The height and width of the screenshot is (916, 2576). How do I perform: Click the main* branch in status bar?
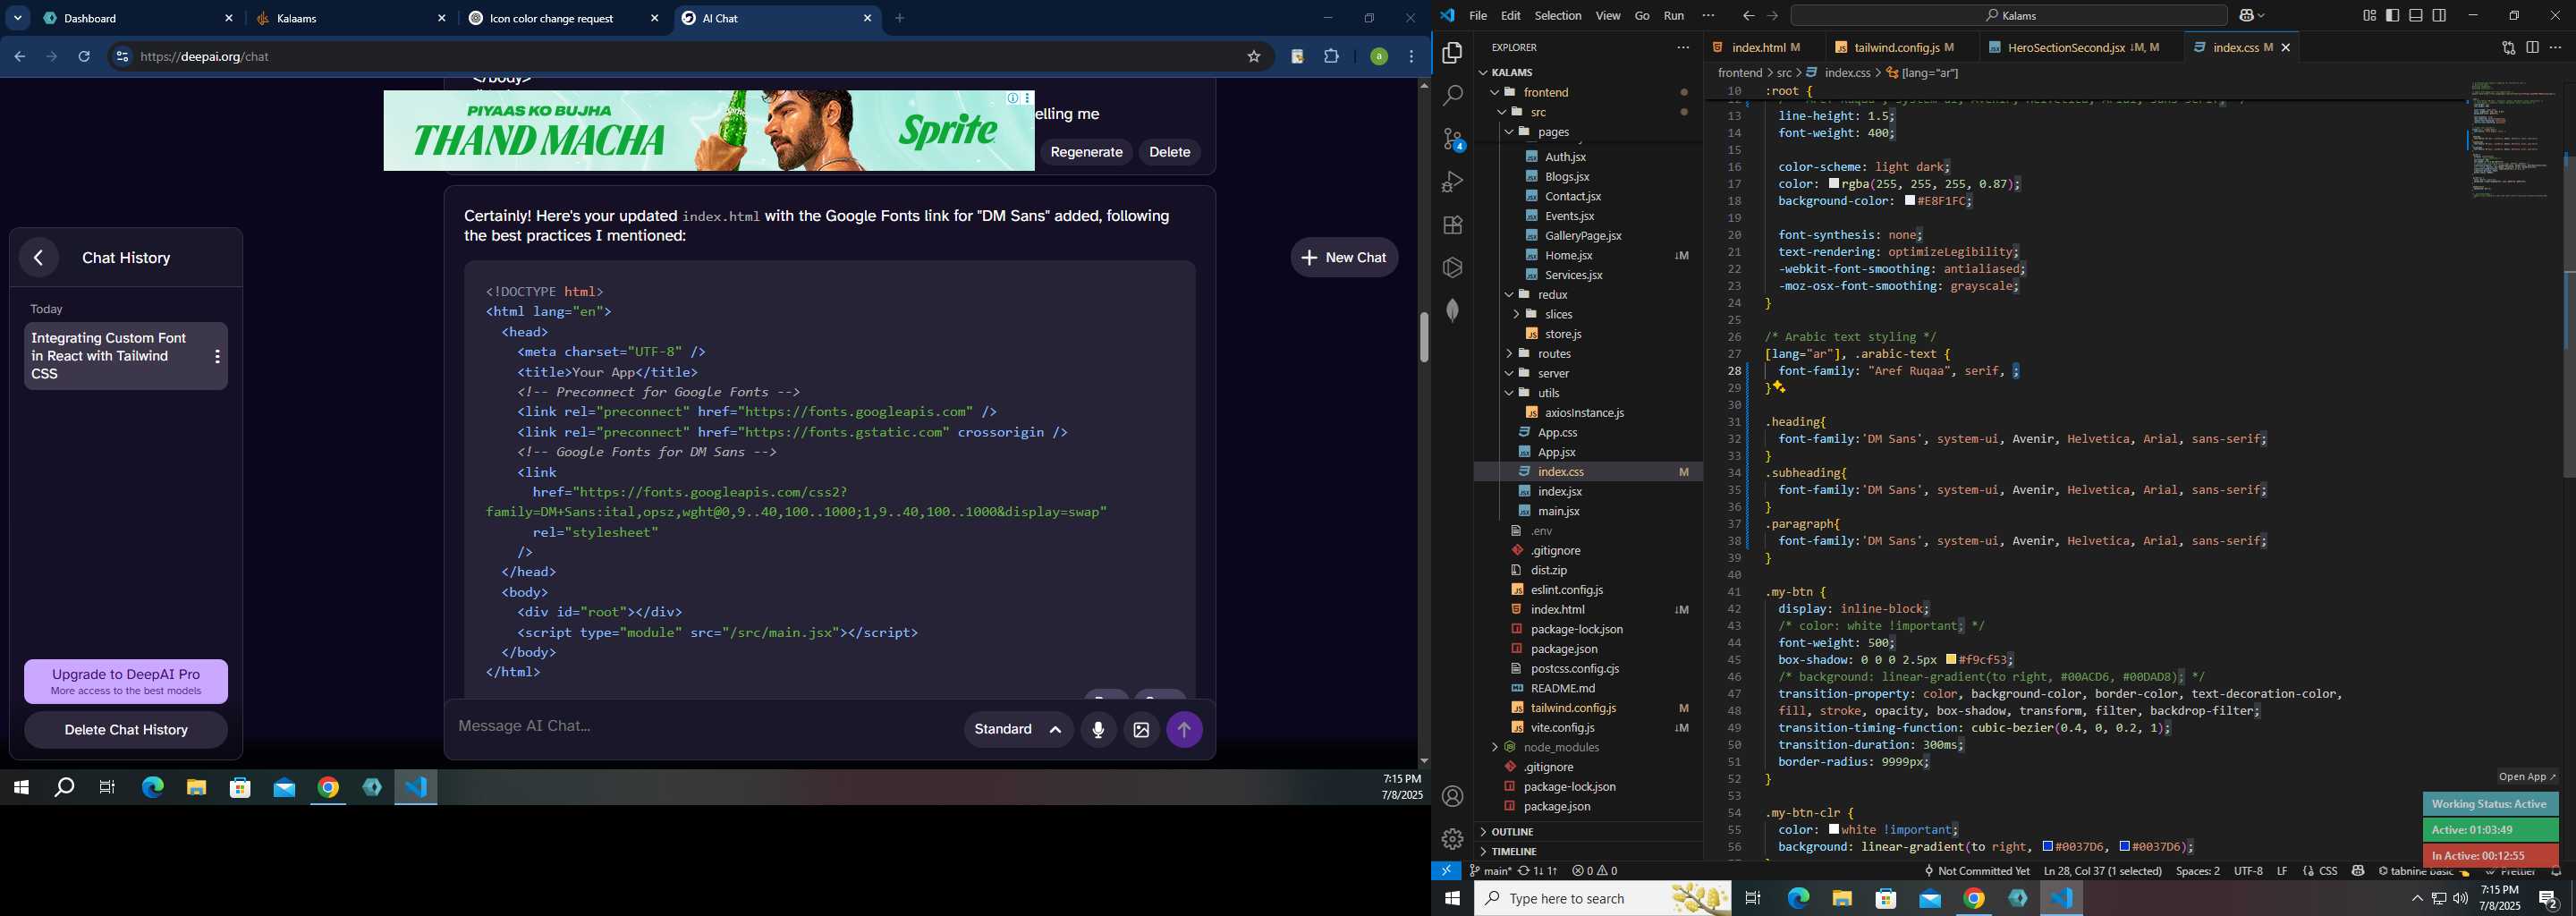click(1490, 871)
